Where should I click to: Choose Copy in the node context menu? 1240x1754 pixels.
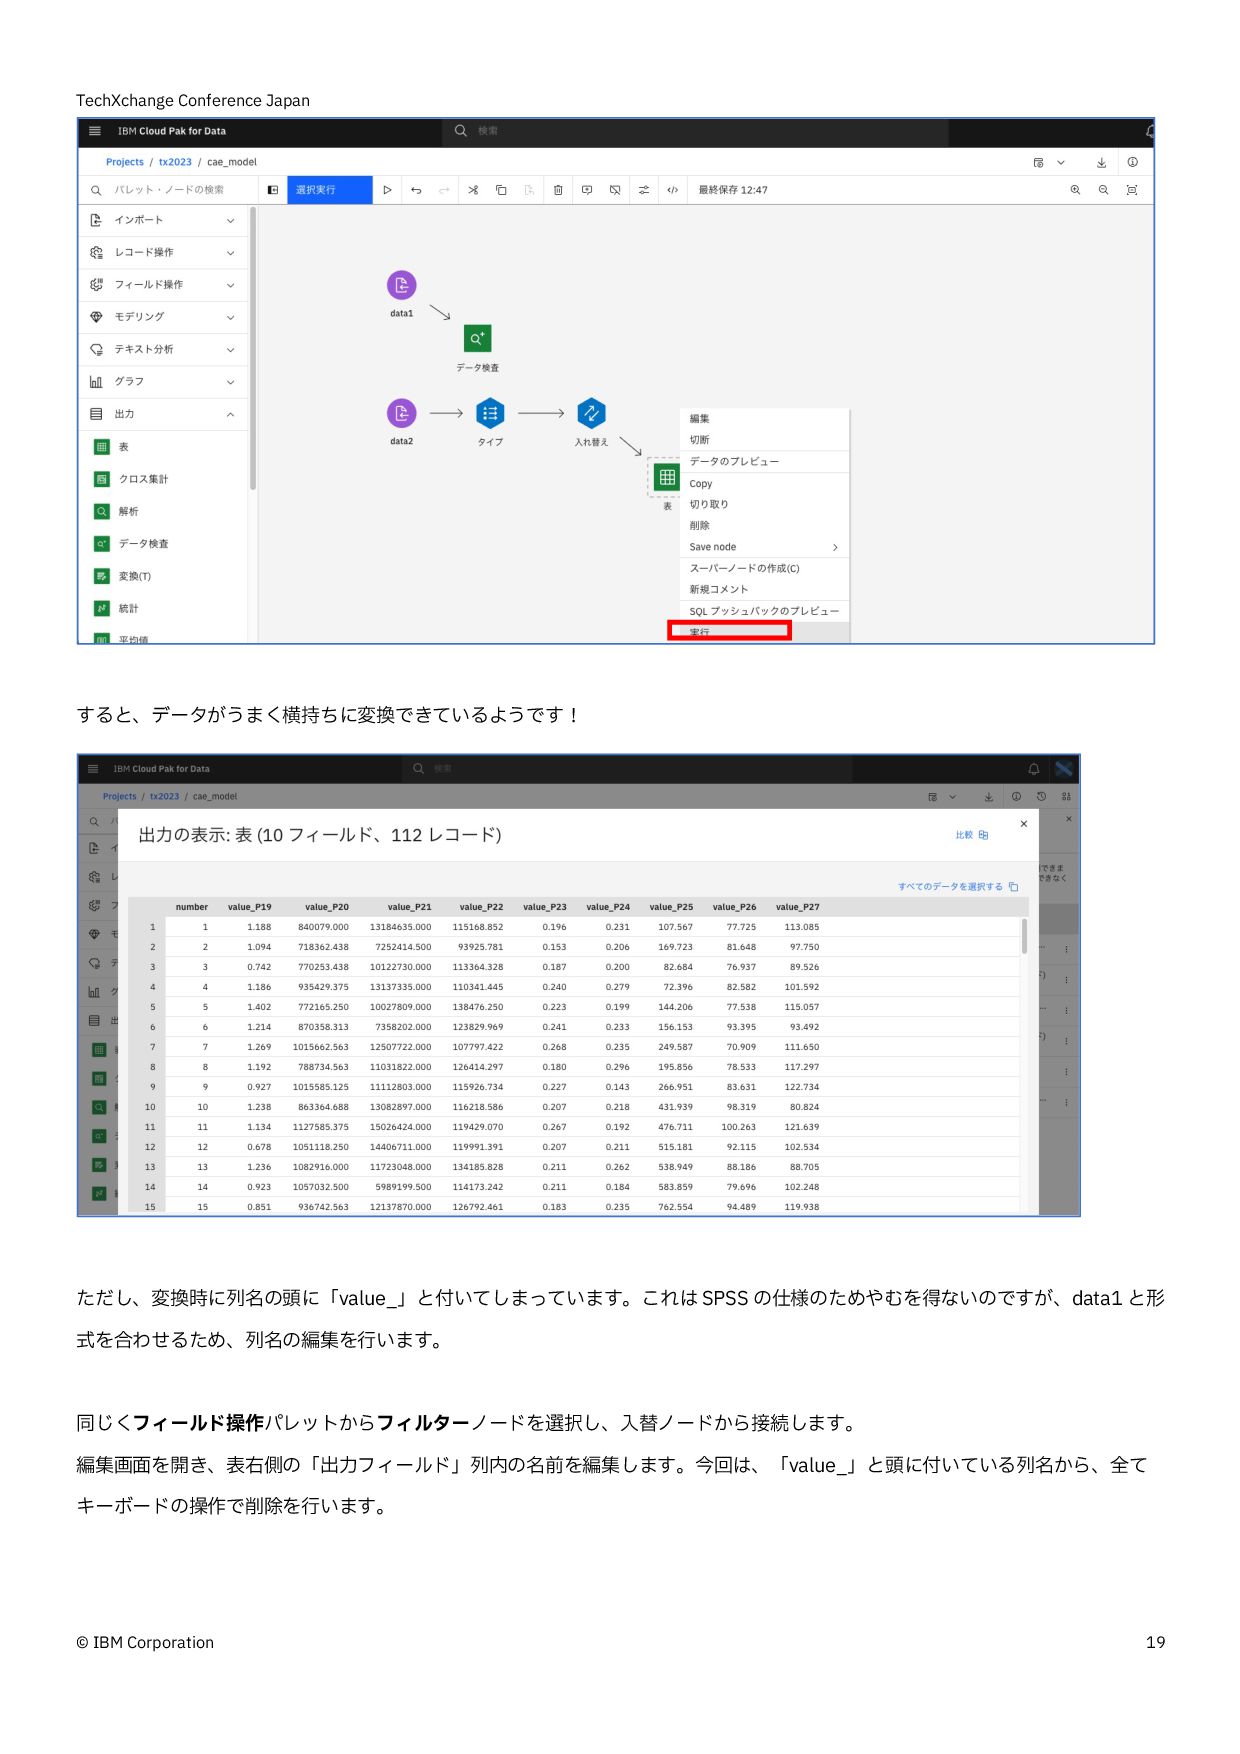coord(765,483)
